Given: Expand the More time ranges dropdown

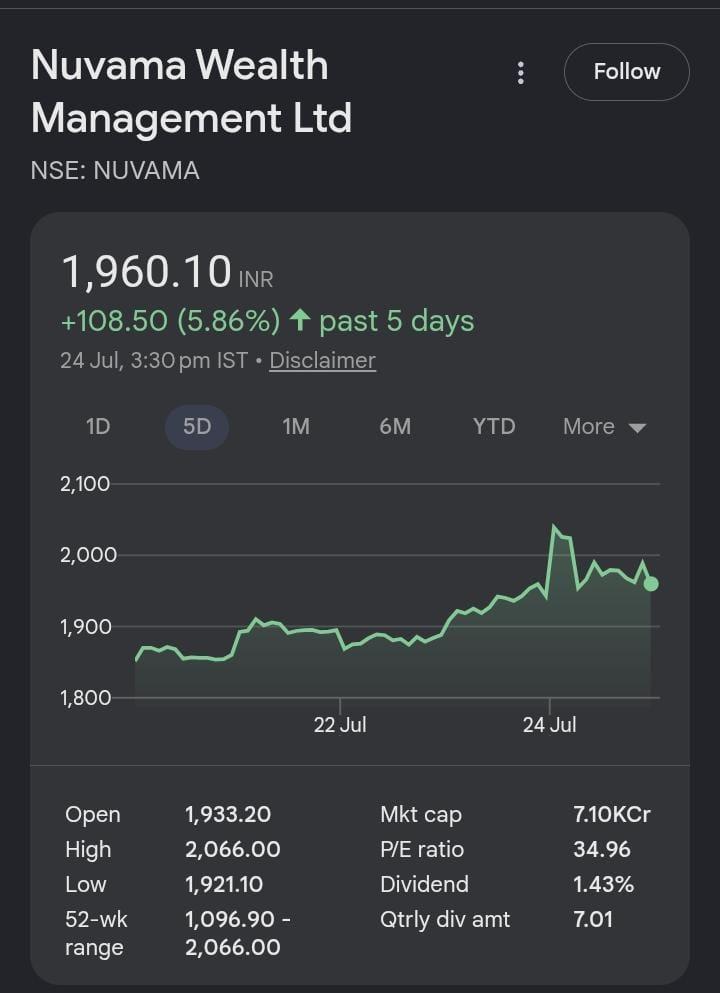Looking at the screenshot, I should (x=604, y=427).
